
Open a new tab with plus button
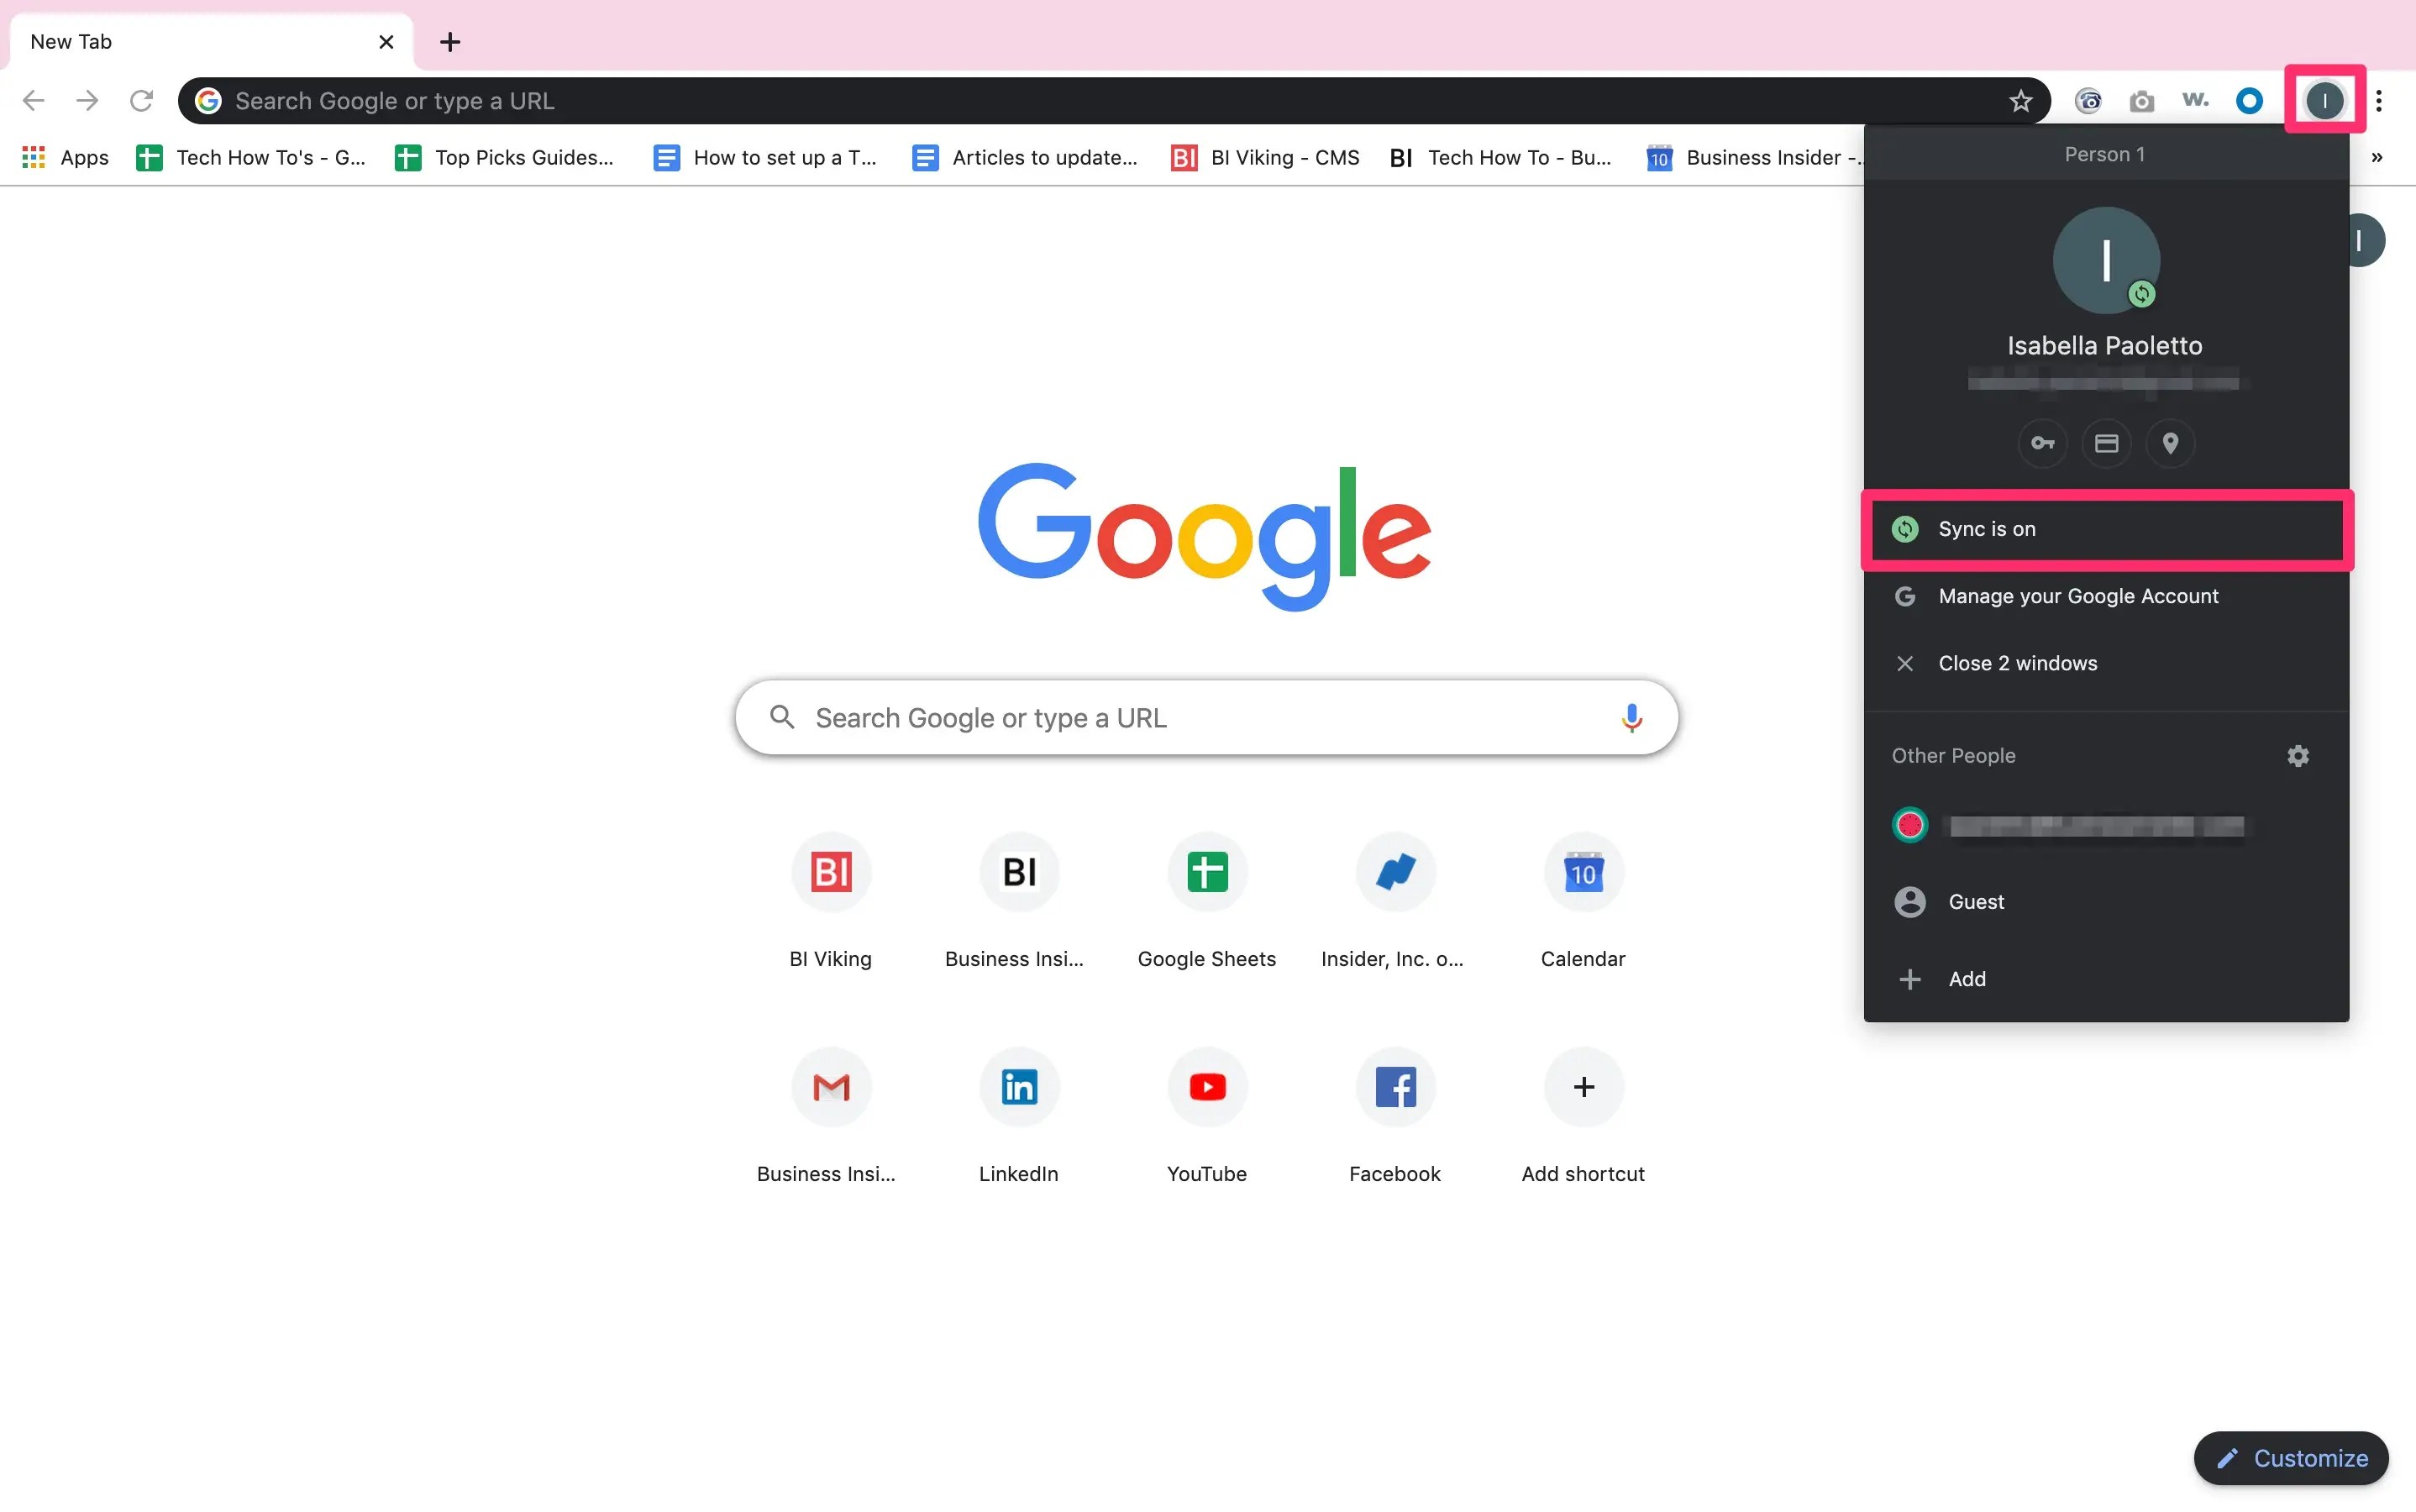(x=450, y=42)
